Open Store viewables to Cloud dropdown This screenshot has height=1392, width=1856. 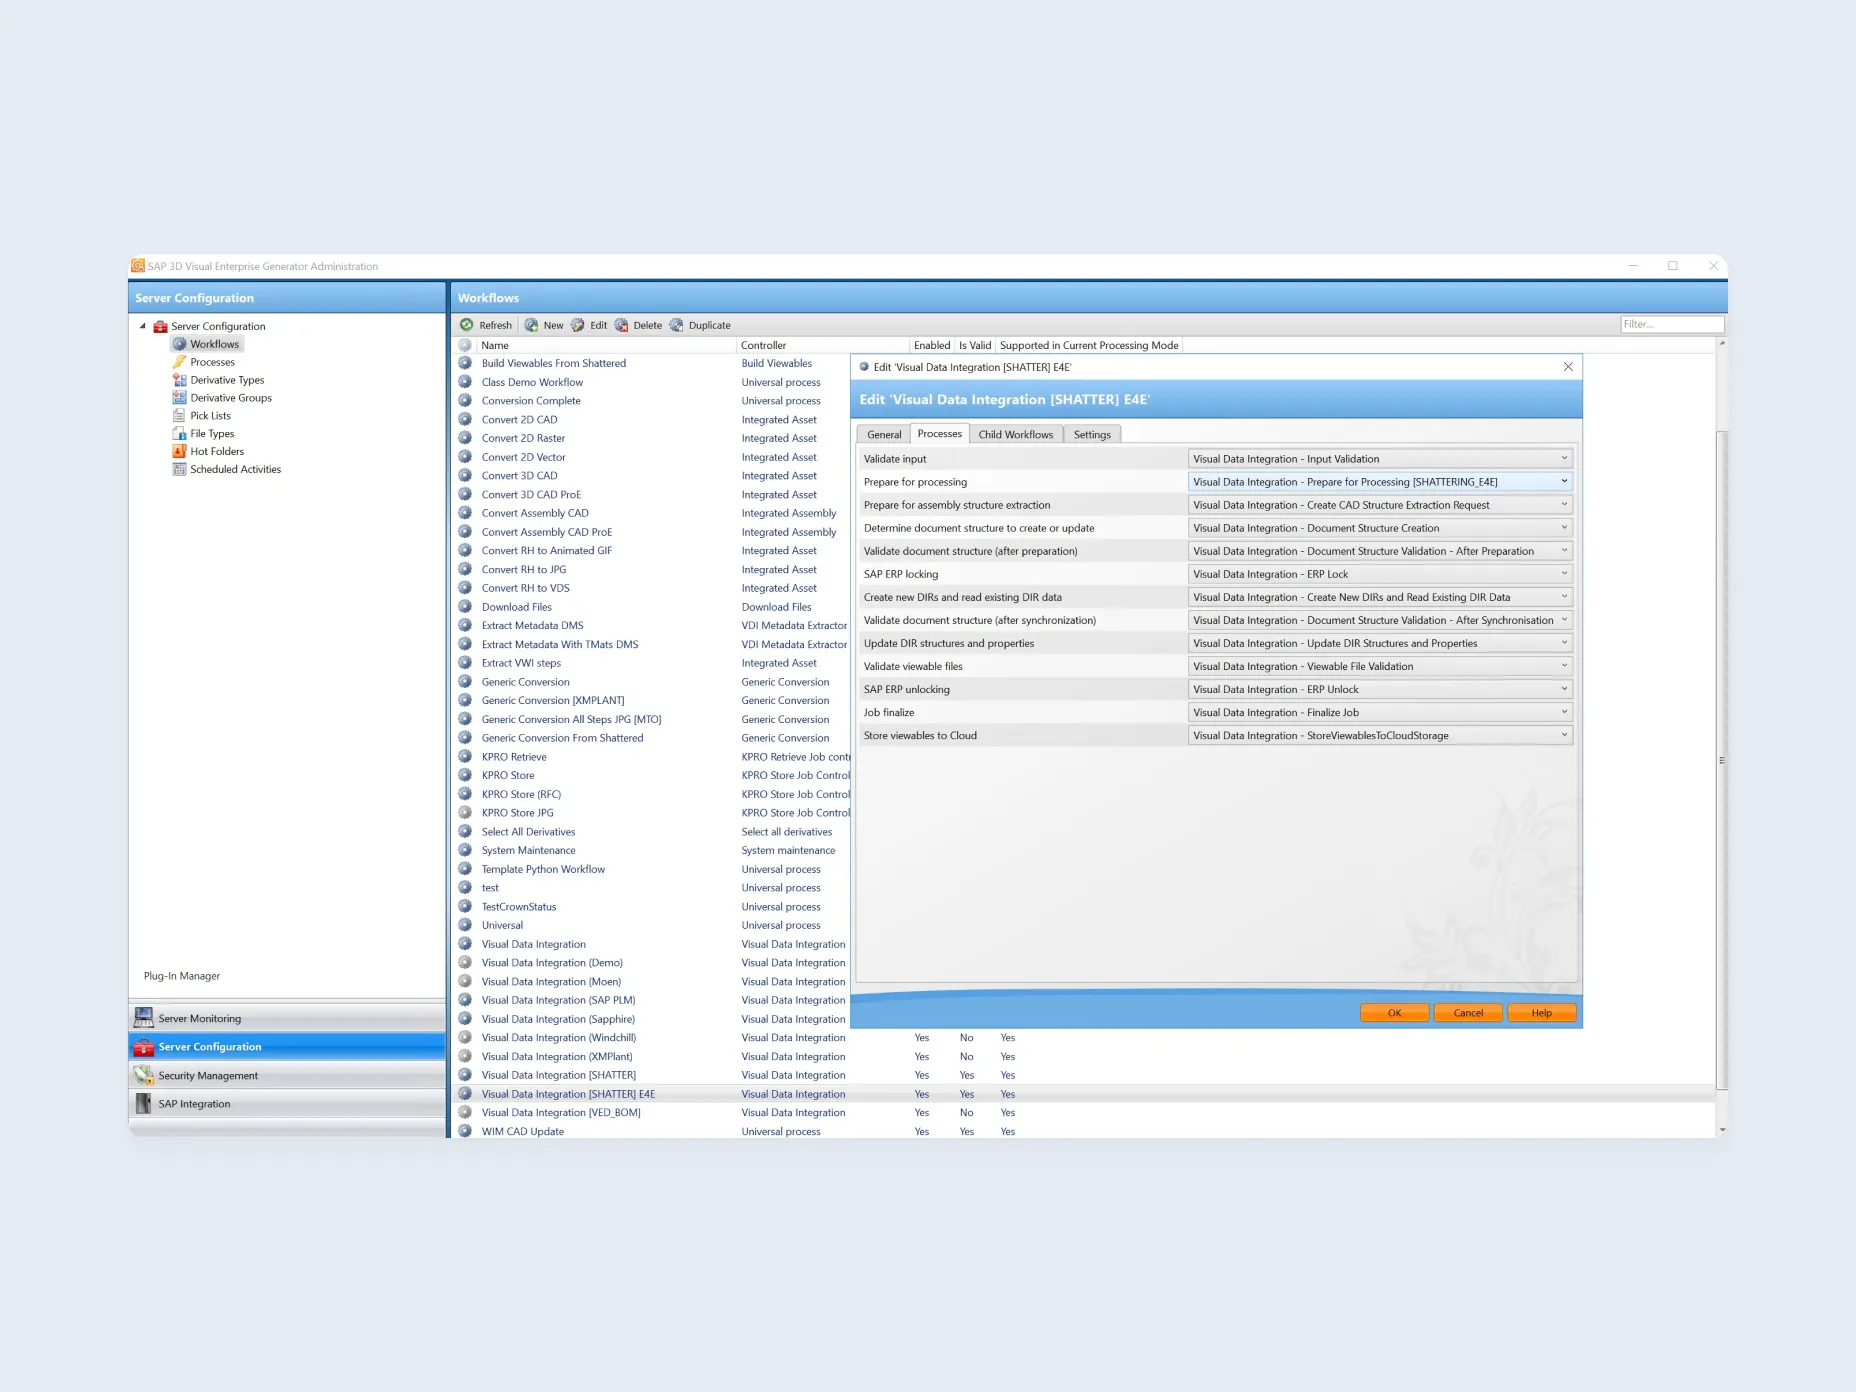1380,735
